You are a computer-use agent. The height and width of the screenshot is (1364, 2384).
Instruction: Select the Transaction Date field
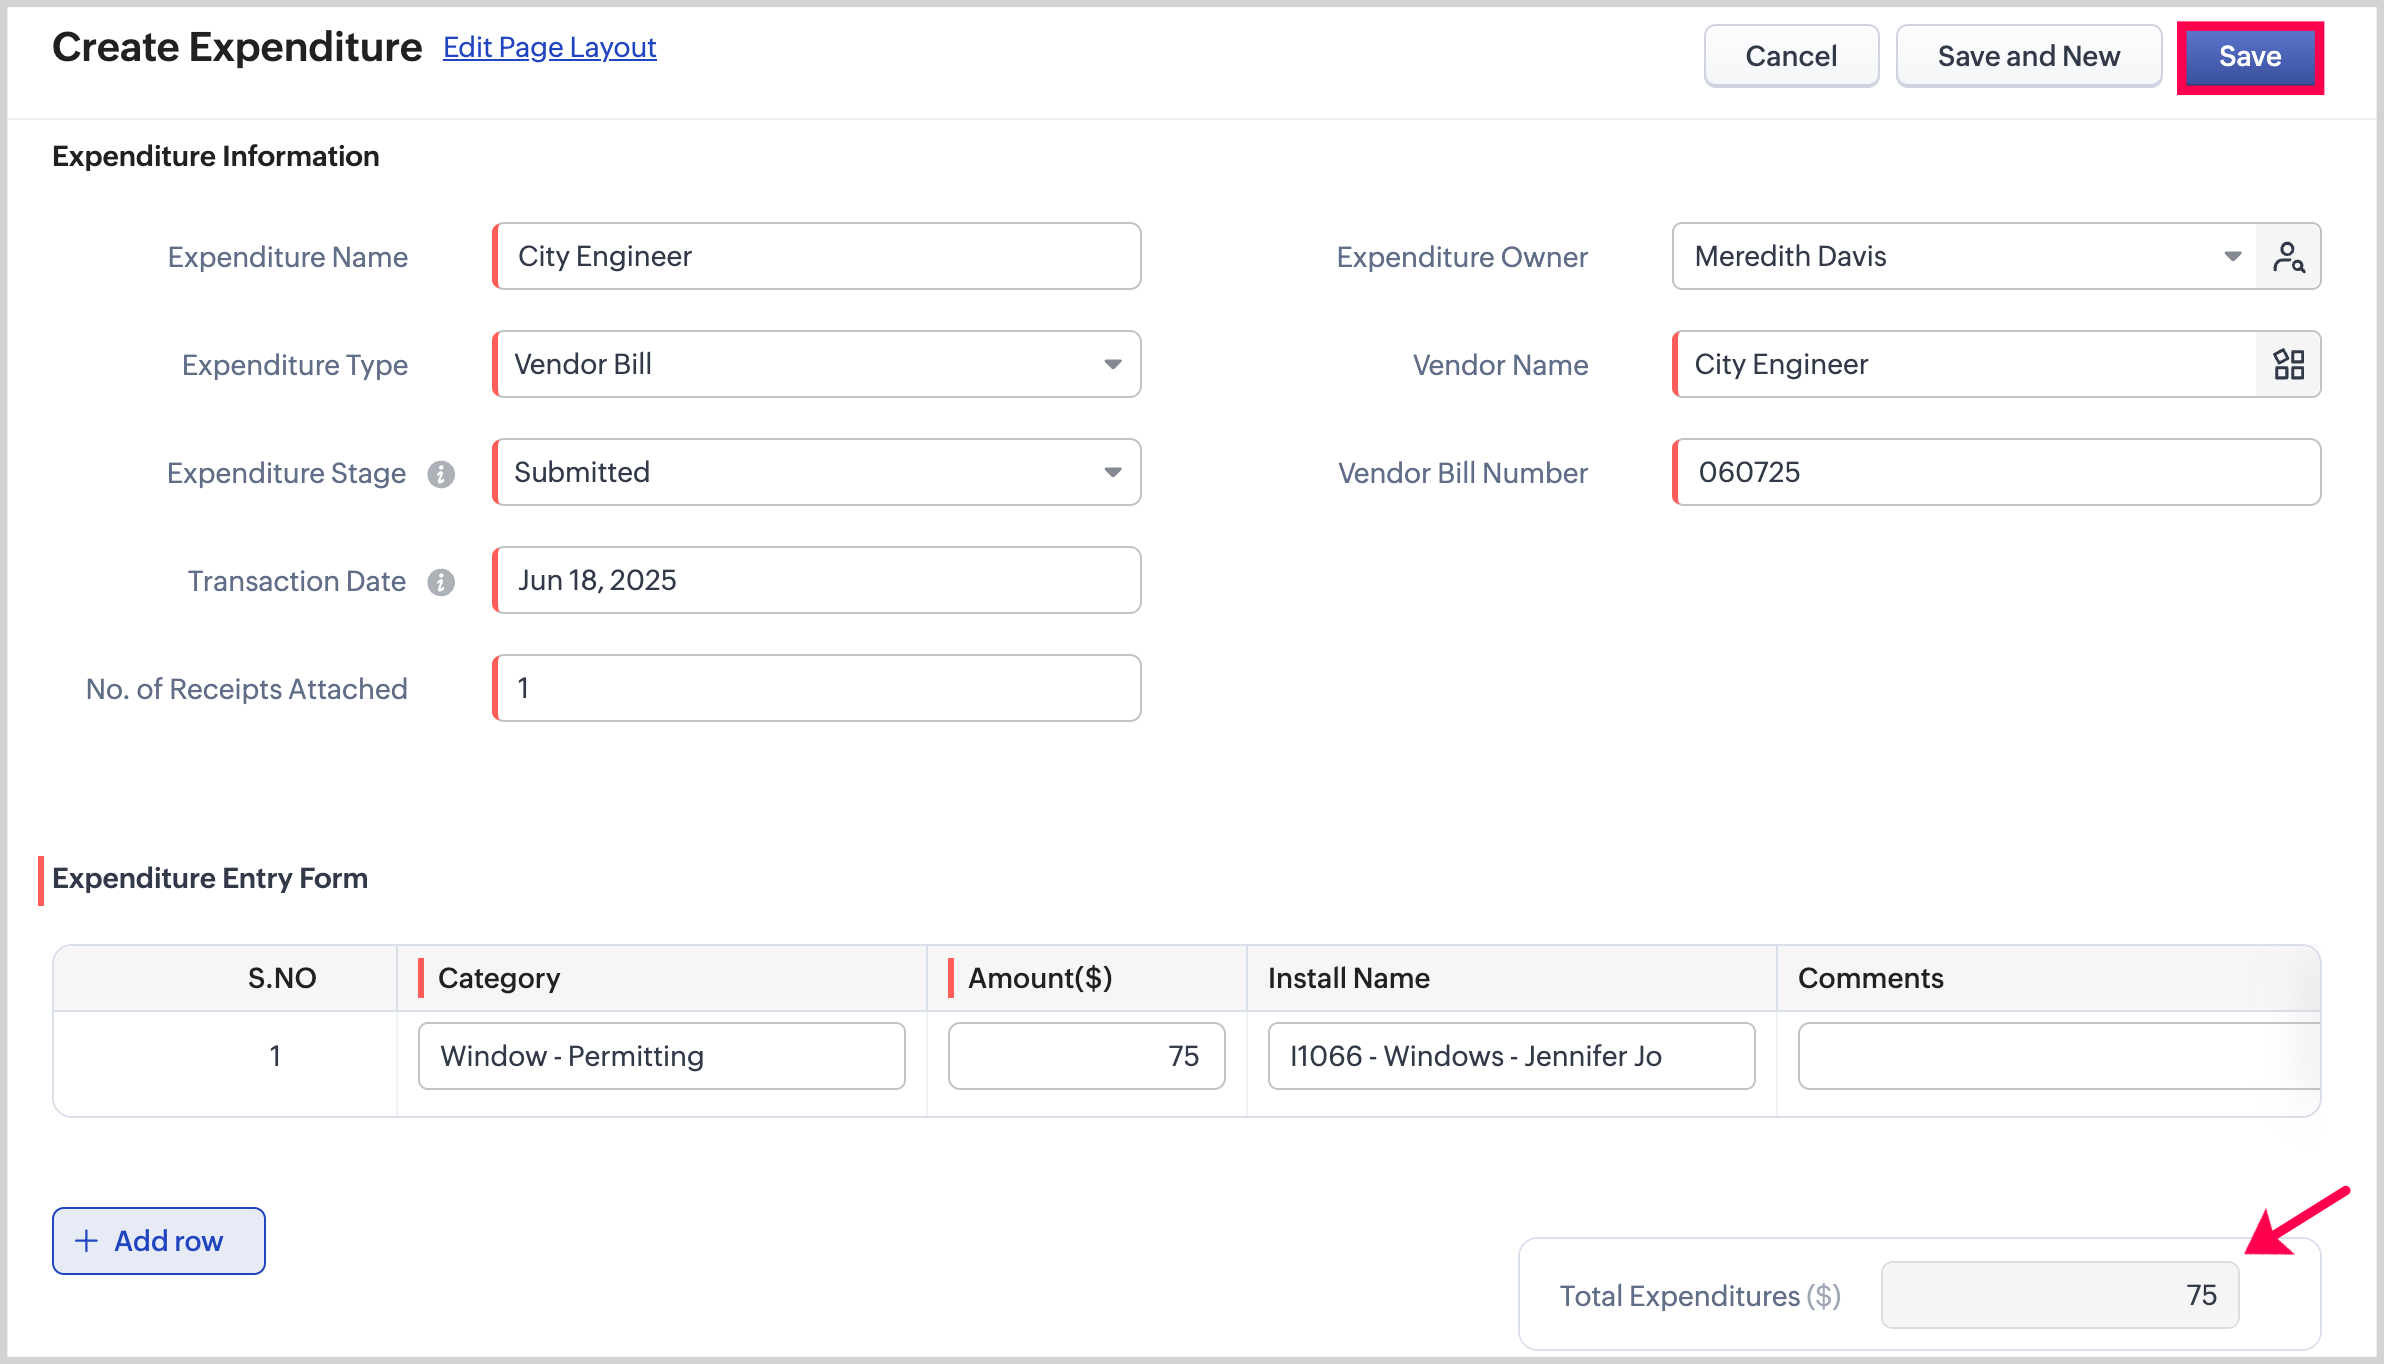click(818, 581)
